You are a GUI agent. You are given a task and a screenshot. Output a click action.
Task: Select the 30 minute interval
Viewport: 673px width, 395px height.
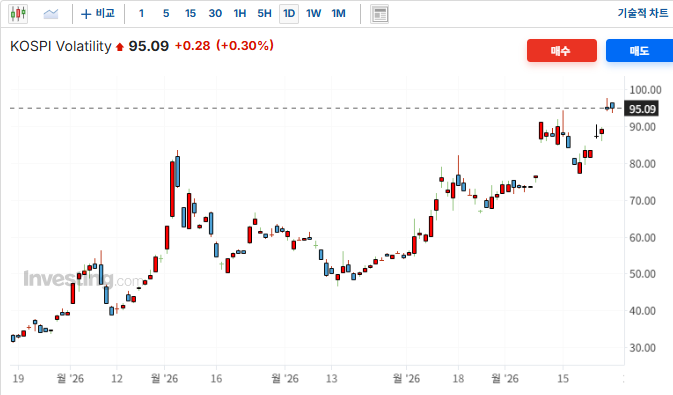click(x=215, y=14)
